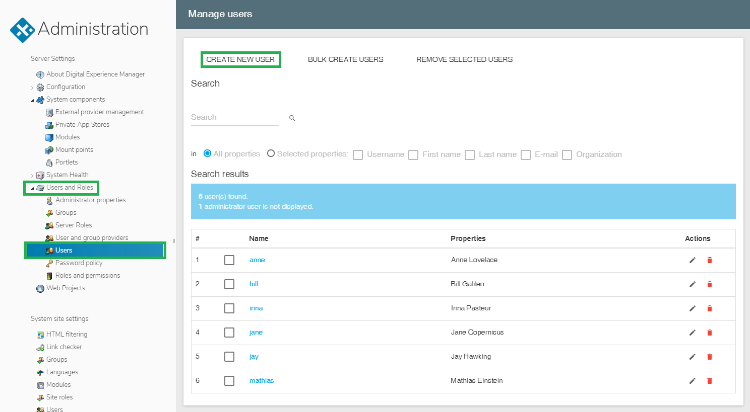Collapse the System components tree node
750x412 pixels.
click(32, 100)
